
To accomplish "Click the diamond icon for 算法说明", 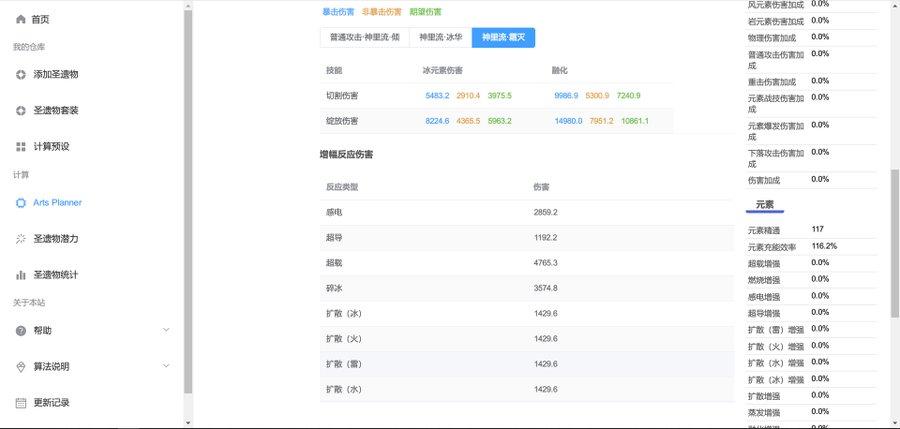I will tap(21, 367).
